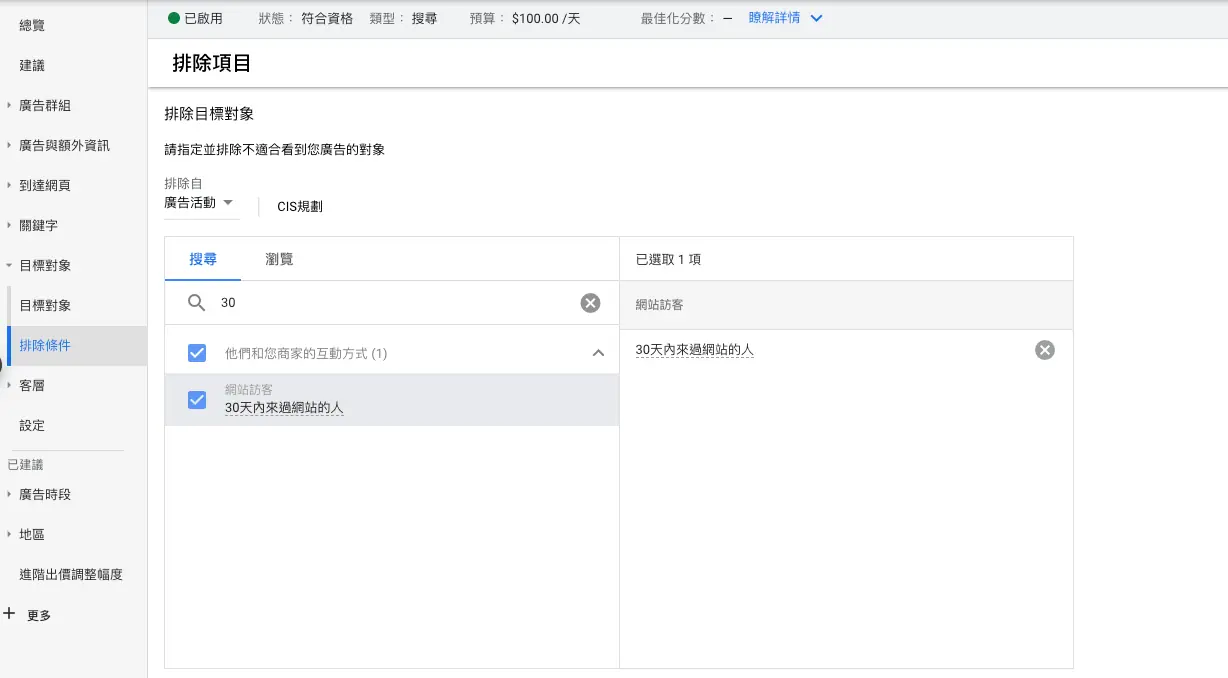
Task: Expand the 關鍵字 sidebar arrow
Action: 9,225
